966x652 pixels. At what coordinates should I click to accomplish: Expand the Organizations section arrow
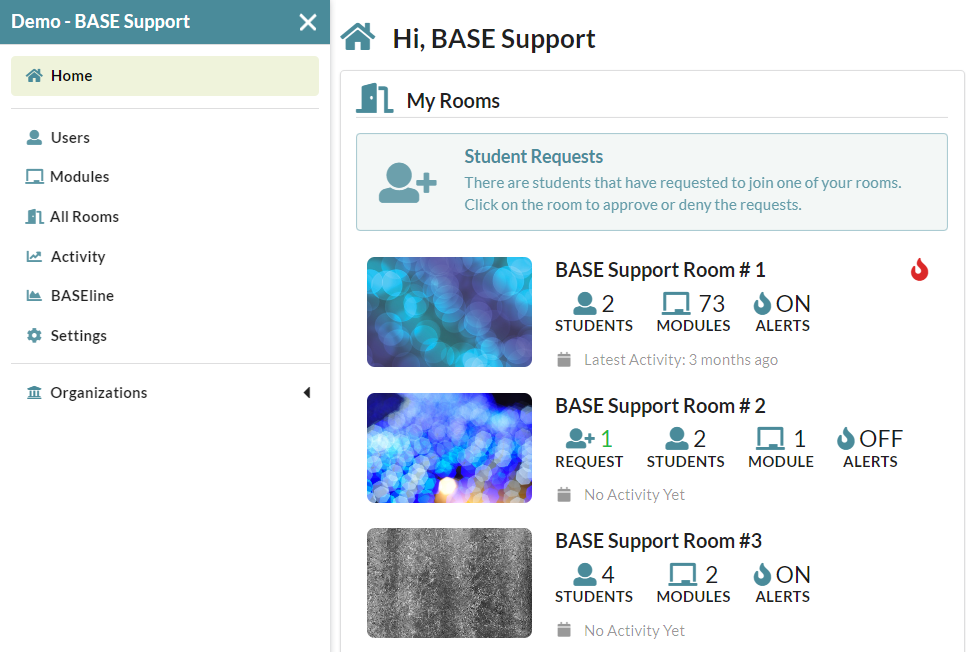(x=307, y=393)
